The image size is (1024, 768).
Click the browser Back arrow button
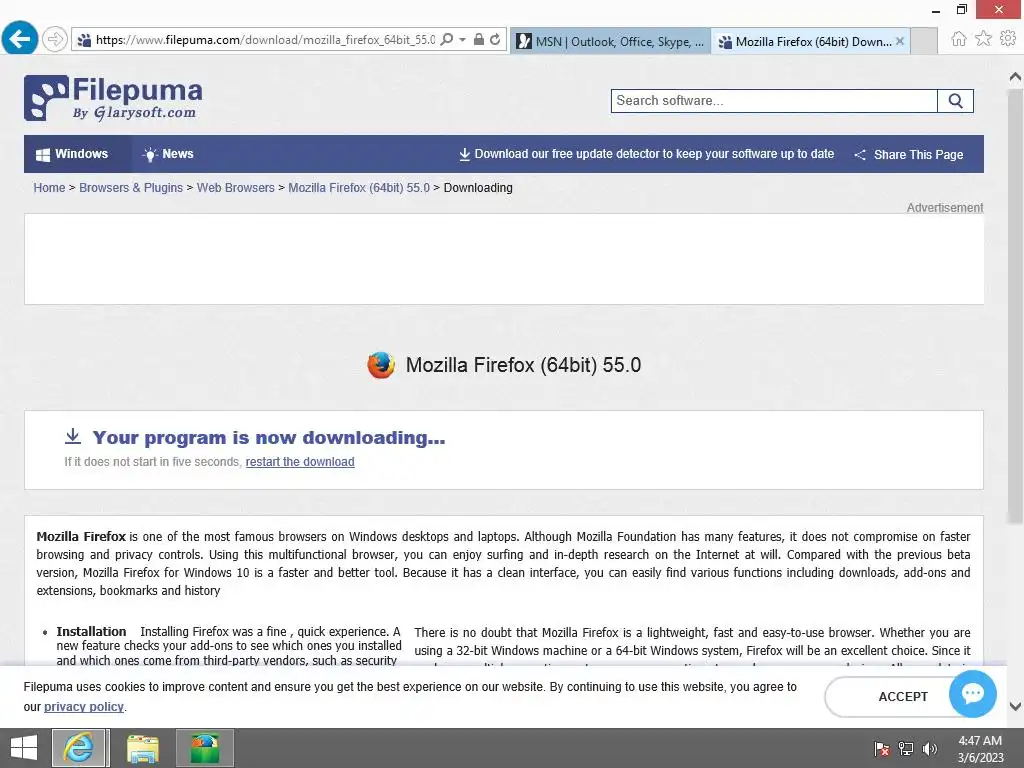[x=20, y=39]
